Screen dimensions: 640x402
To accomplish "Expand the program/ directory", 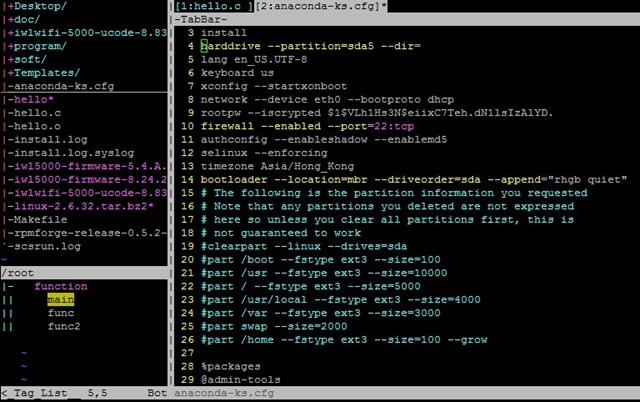I will tap(37, 46).
